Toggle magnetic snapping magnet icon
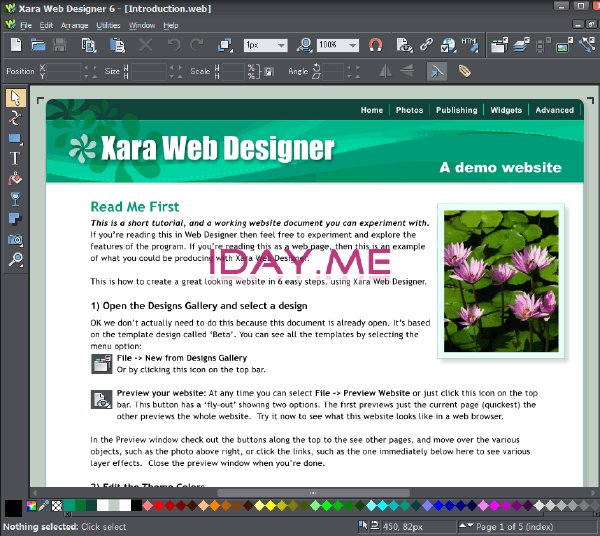Screen dimensions: 600x536 (375, 45)
